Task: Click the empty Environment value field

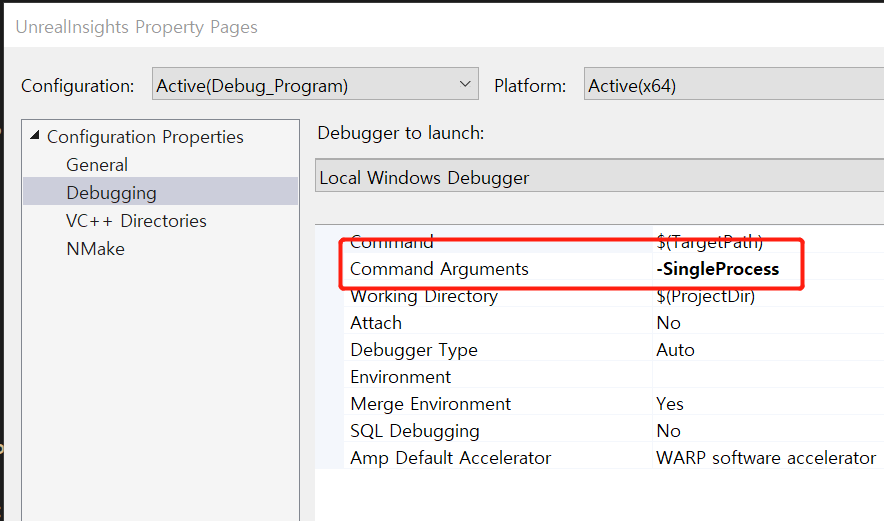Action: click(x=768, y=377)
